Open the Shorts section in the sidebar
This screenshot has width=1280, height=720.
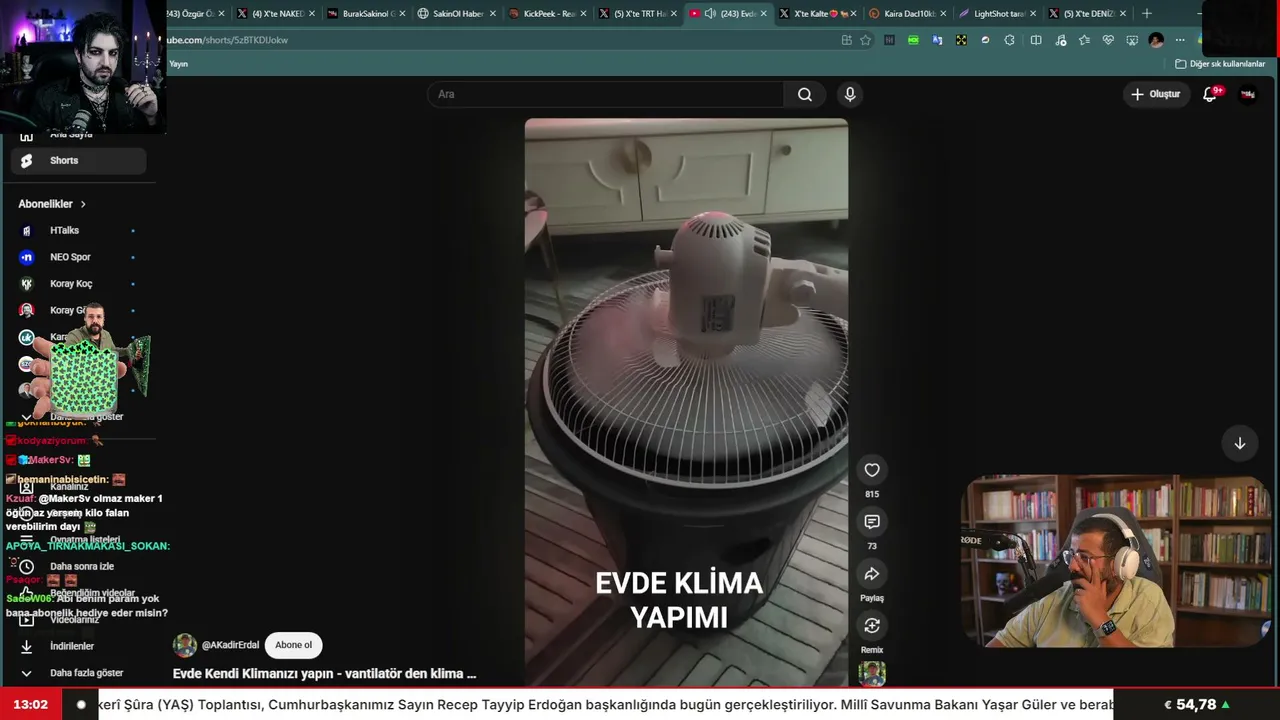pos(78,160)
